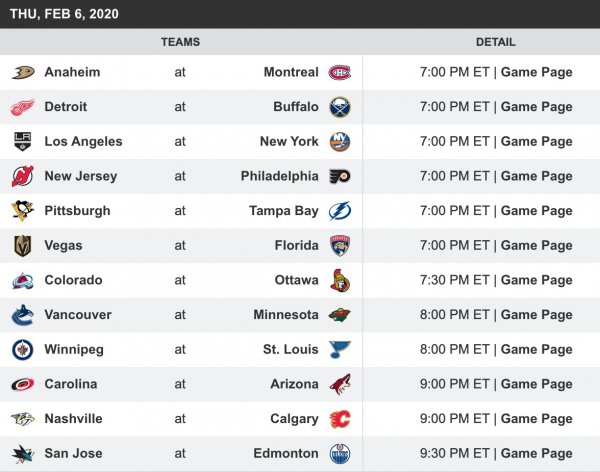600x472 pixels.
Task: Click the Minnesota Wild logo
Action: (x=340, y=315)
